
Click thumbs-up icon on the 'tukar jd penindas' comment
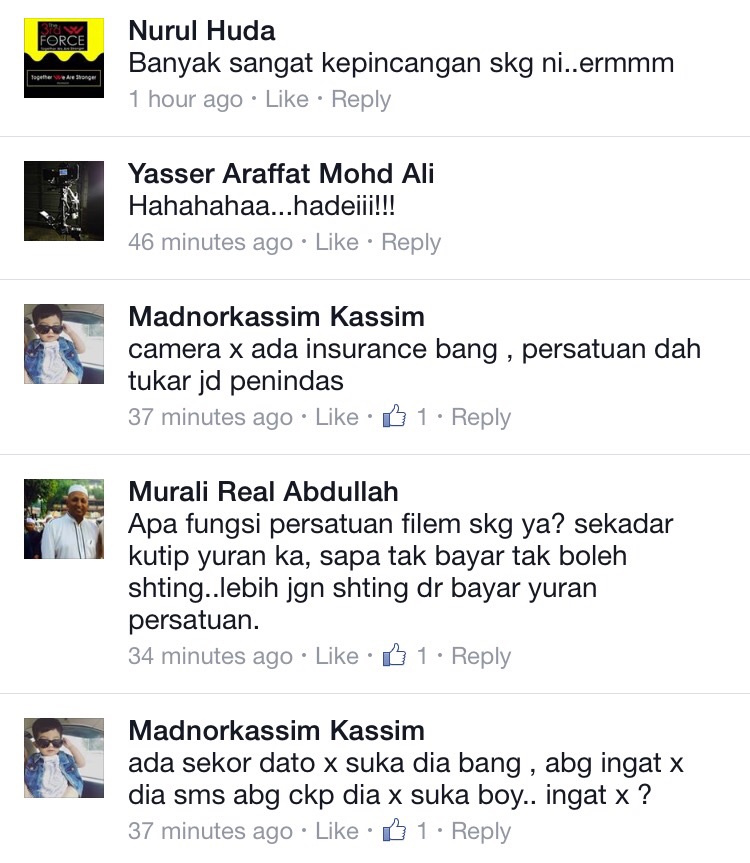pos(395,416)
